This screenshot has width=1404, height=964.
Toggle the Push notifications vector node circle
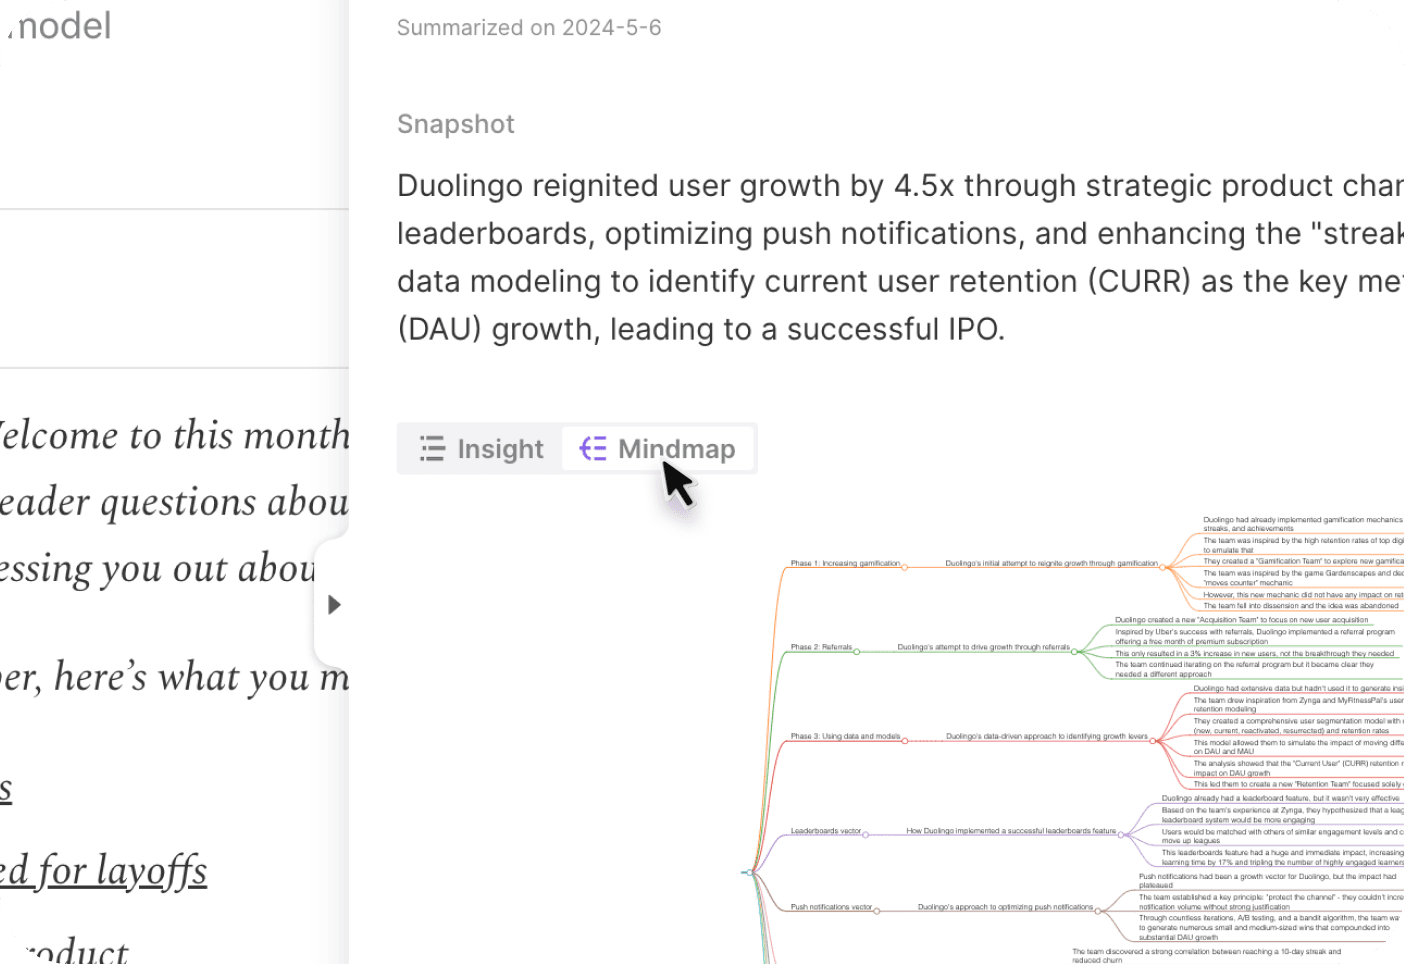click(x=877, y=911)
